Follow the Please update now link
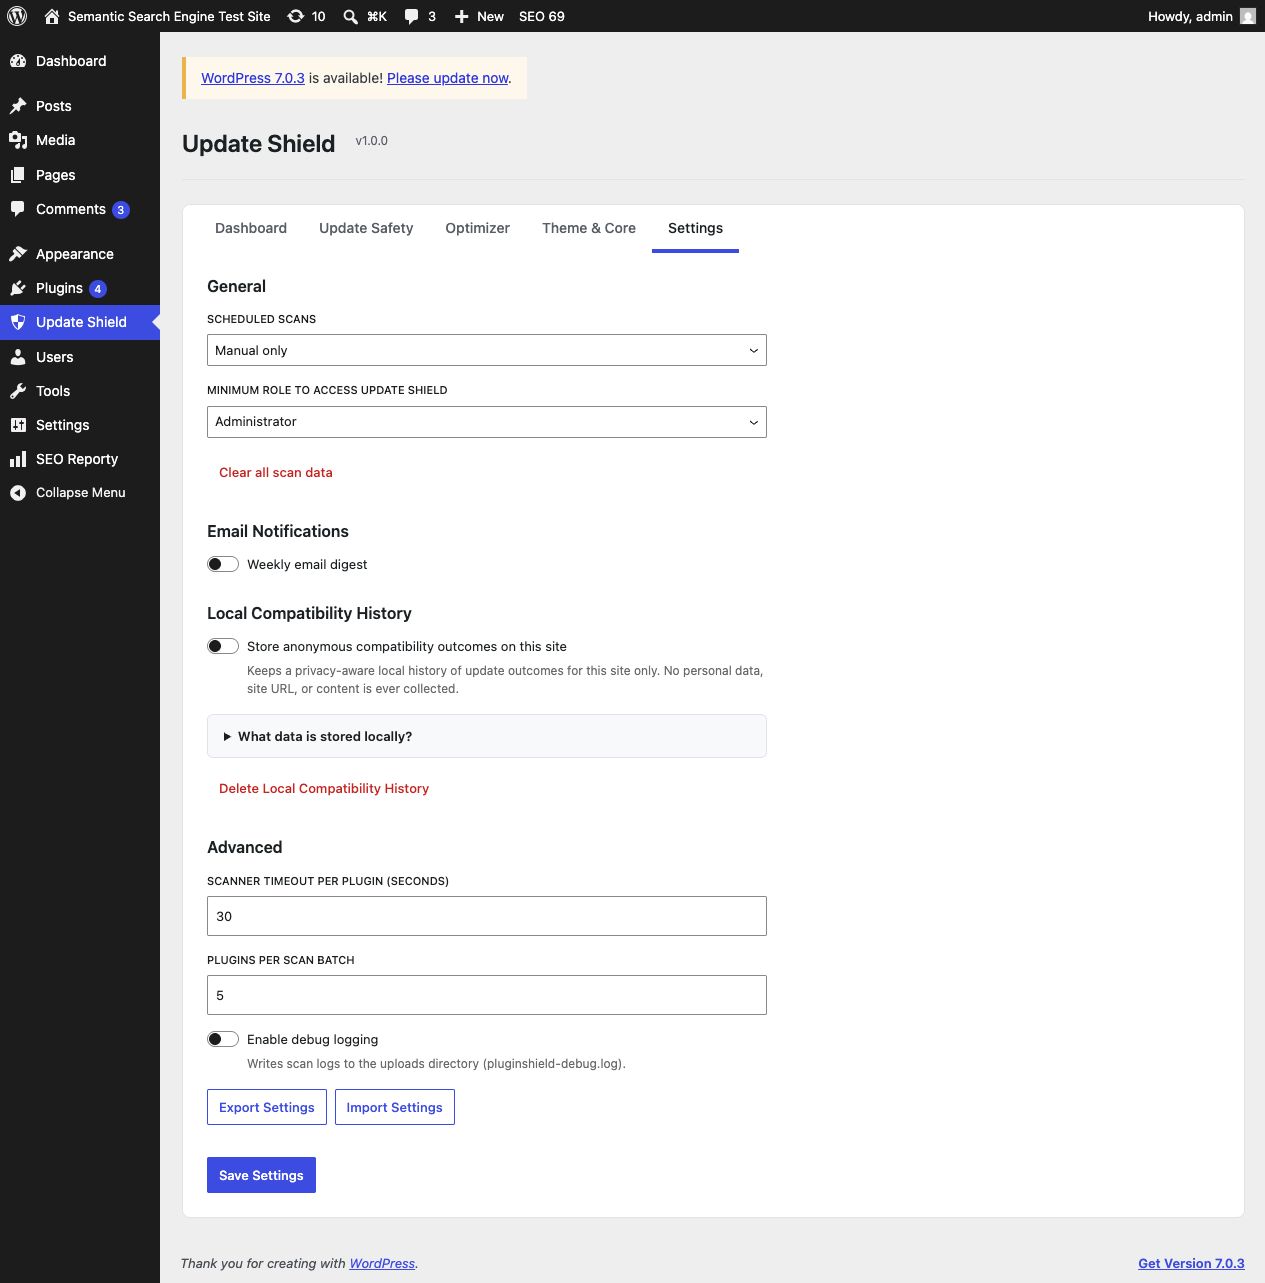The height and width of the screenshot is (1283, 1265). (x=448, y=78)
